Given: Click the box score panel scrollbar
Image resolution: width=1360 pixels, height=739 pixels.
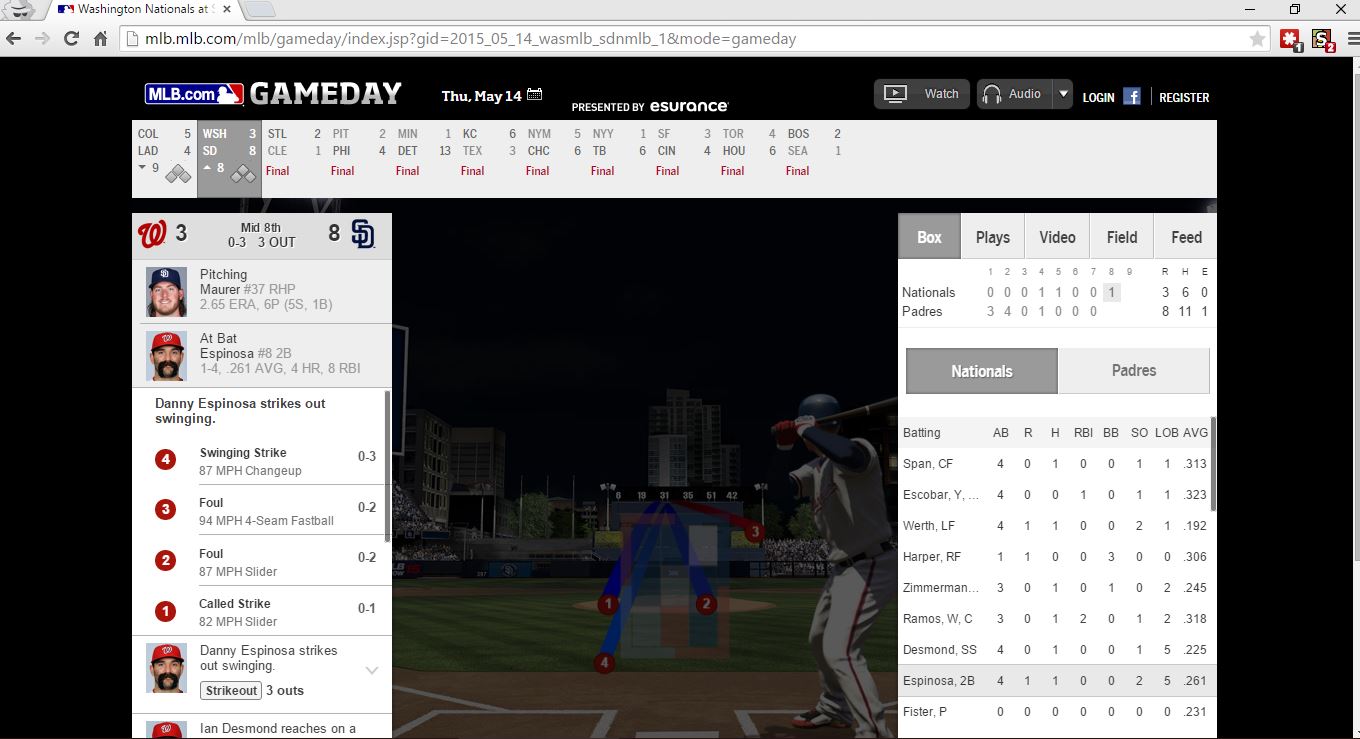Looking at the screenshot, I should click(x=1213, y=464).
